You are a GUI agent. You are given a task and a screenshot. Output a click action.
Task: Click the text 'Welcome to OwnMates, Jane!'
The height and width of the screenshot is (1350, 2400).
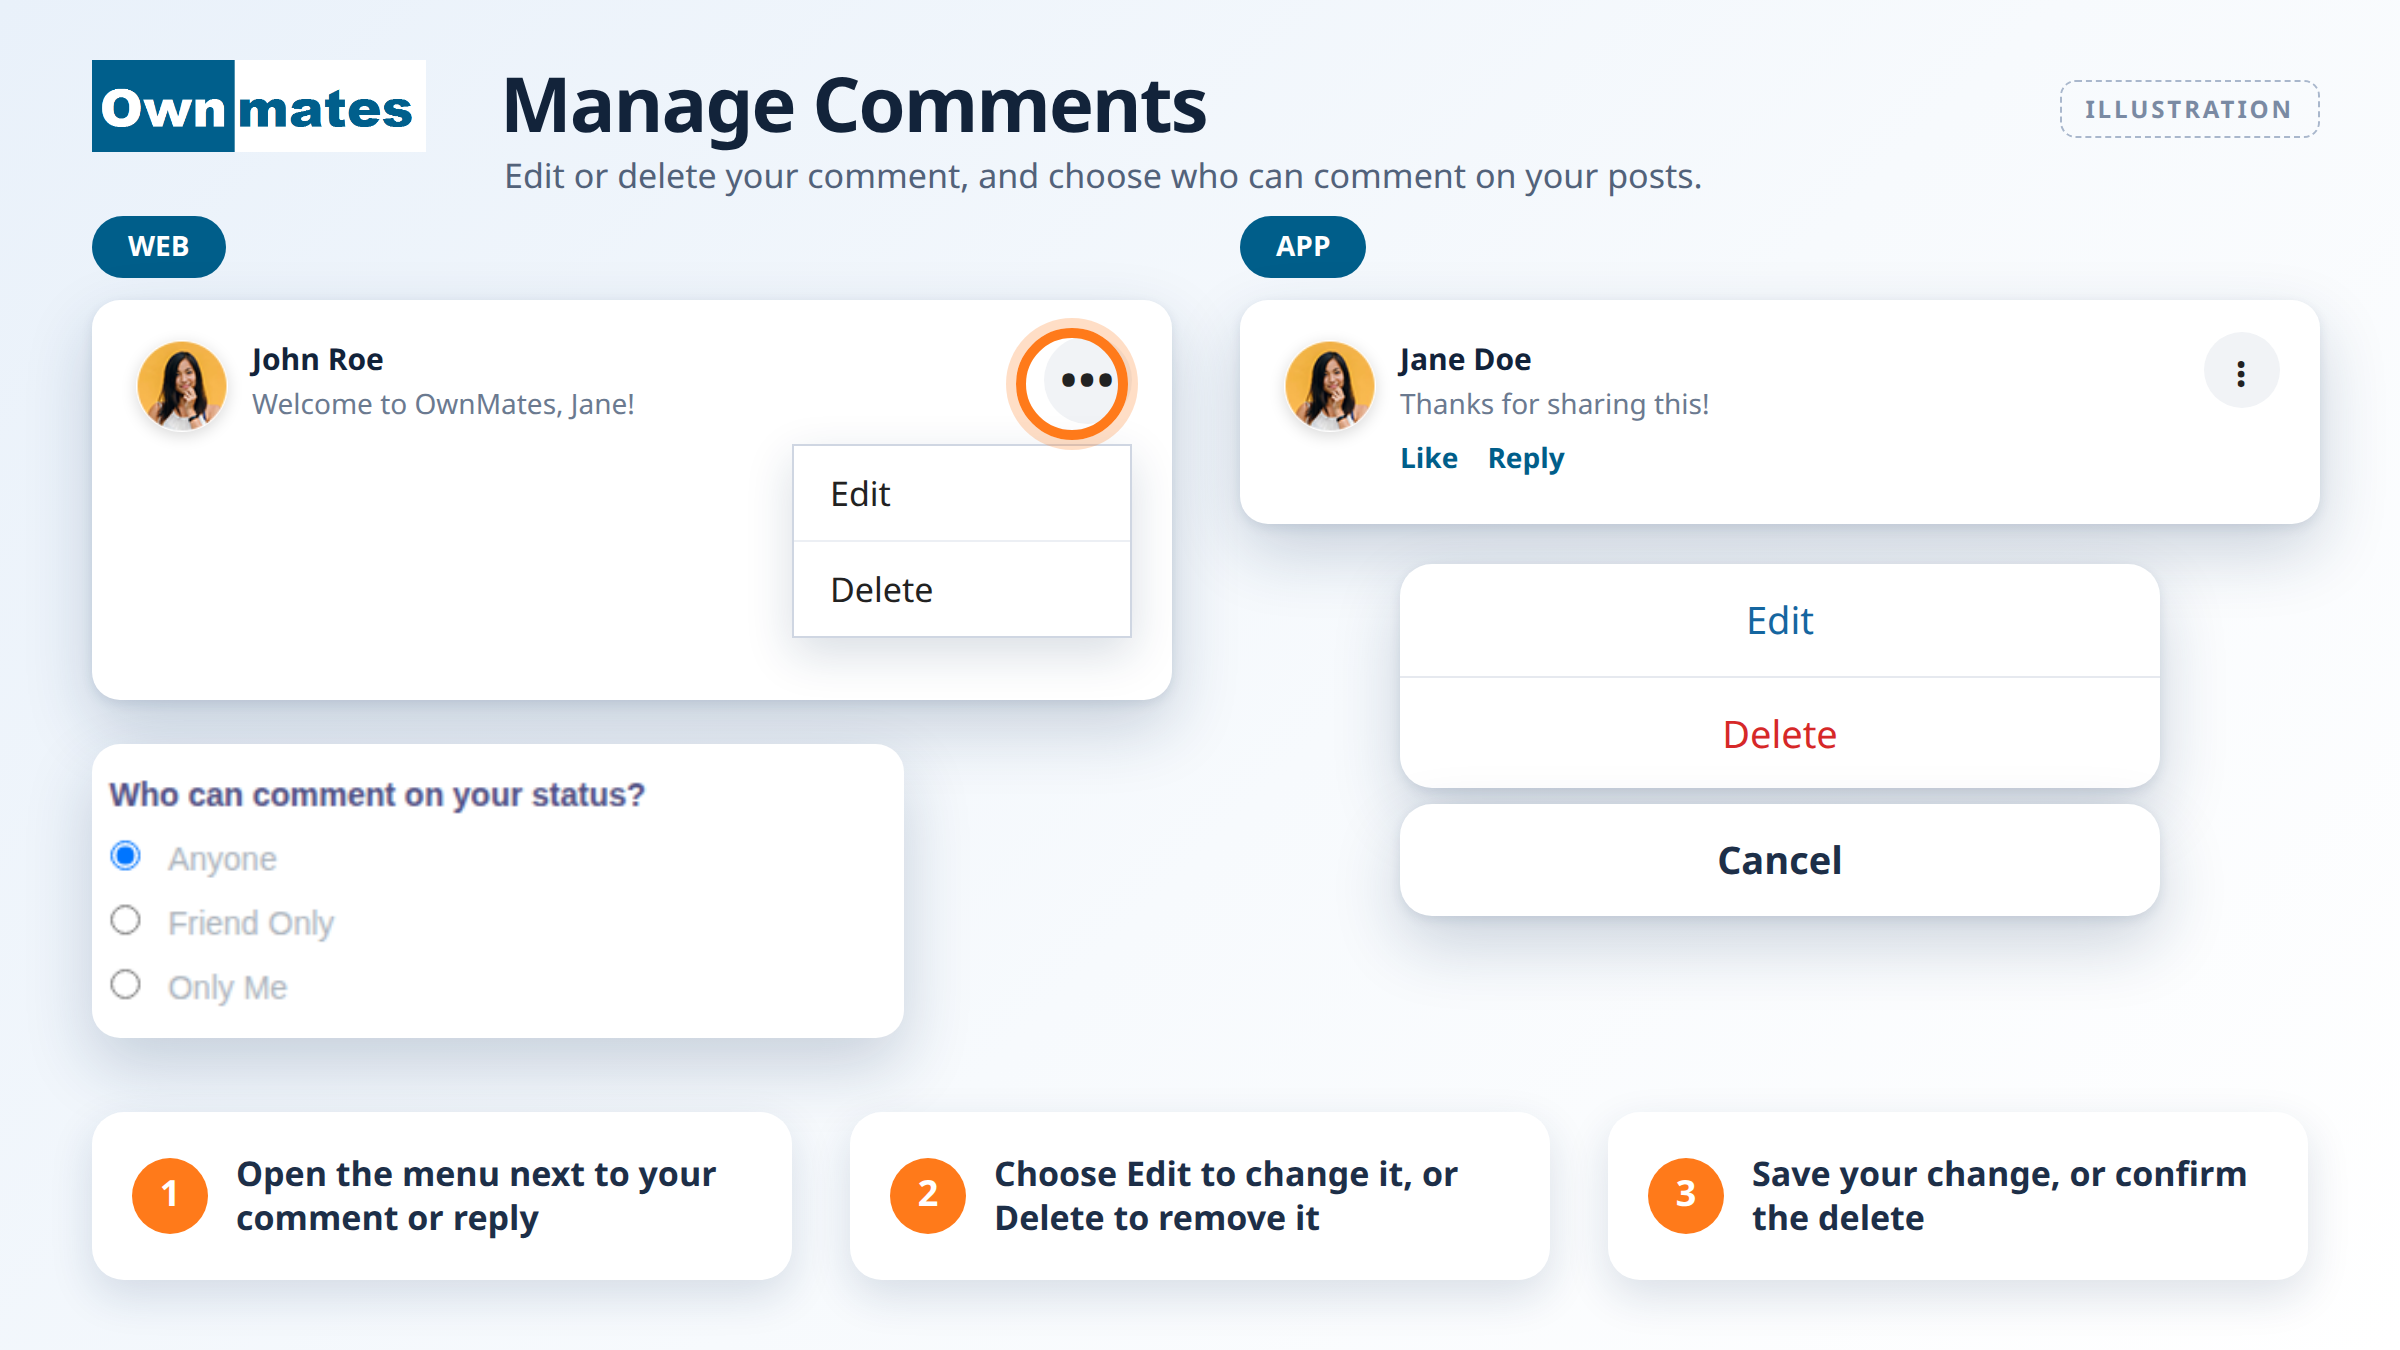(x=443, y=404)
